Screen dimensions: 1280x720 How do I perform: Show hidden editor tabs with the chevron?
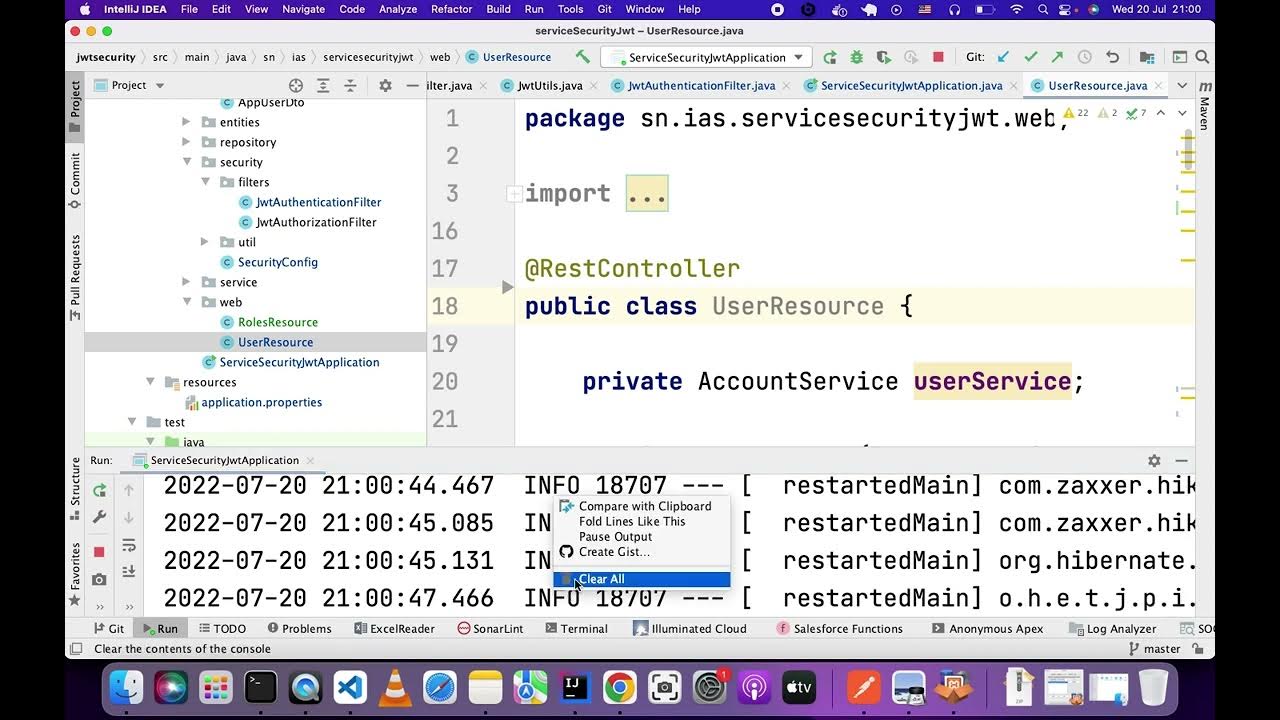(x=1182, y=86)
